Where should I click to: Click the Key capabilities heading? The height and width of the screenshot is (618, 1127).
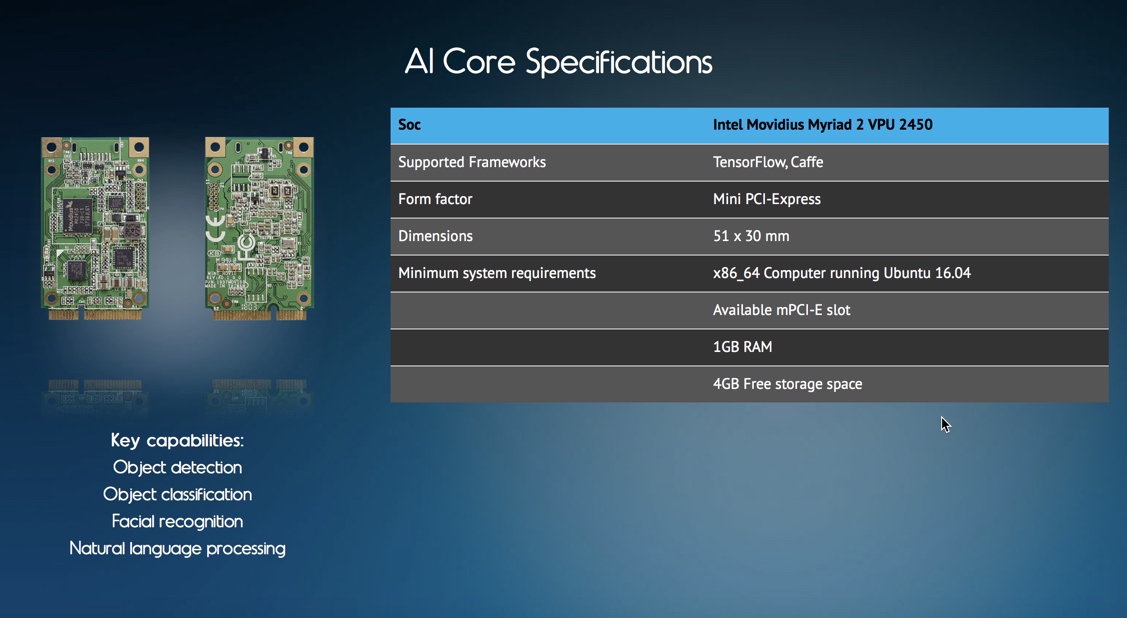pos(177,440)
